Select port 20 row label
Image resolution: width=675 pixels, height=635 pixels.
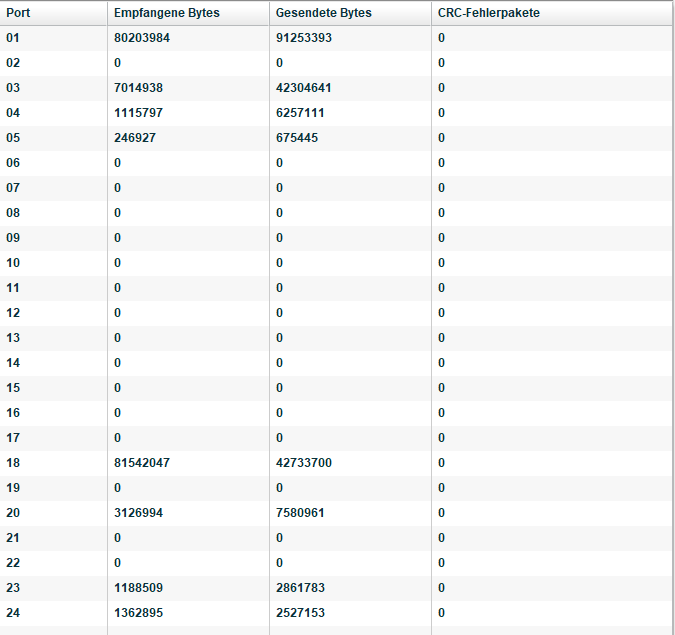tap(13, 513)
